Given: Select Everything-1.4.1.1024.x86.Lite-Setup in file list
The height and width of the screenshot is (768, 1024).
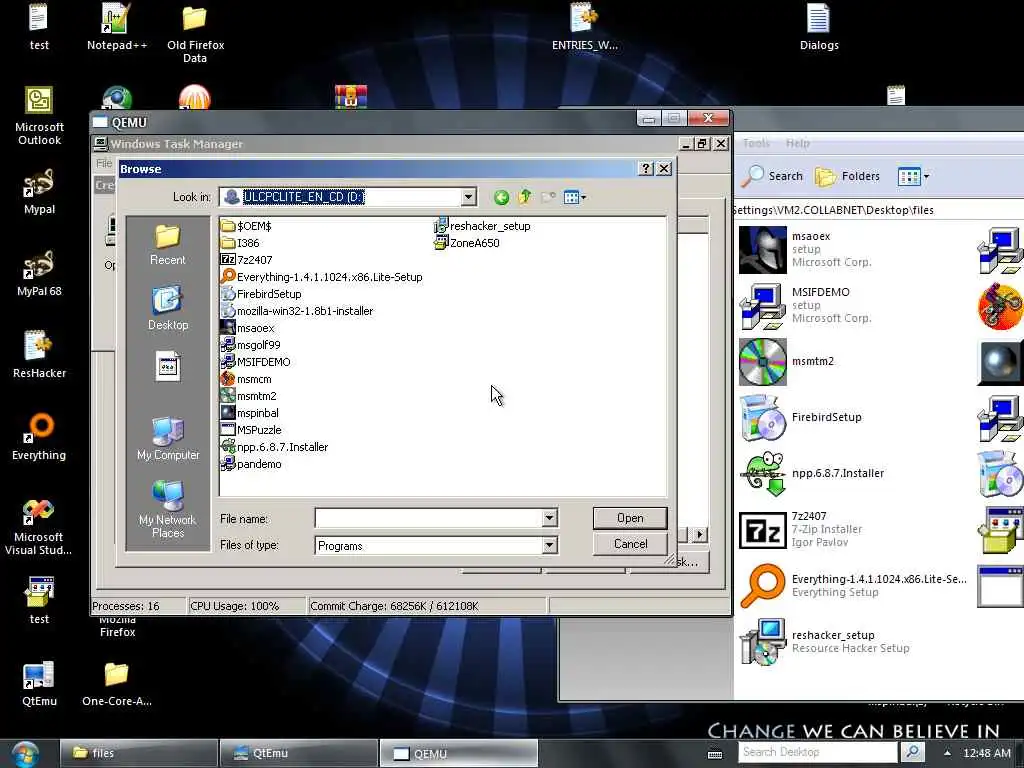Looking at the screenshot, I should [322, 277].
